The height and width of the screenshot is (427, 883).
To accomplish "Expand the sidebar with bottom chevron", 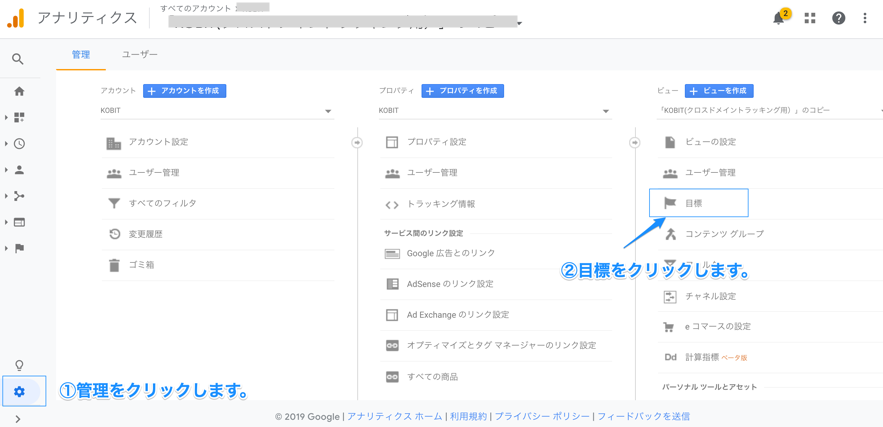I will (18, 419).
